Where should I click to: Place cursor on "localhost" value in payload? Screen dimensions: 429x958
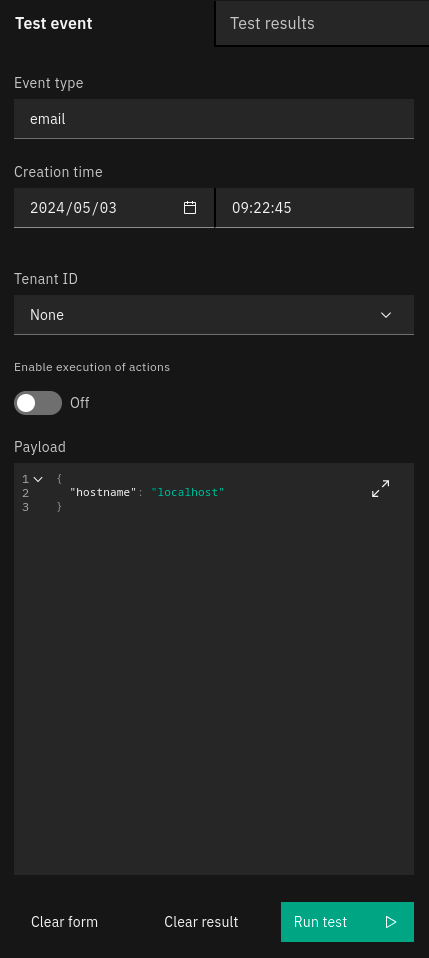188,492
